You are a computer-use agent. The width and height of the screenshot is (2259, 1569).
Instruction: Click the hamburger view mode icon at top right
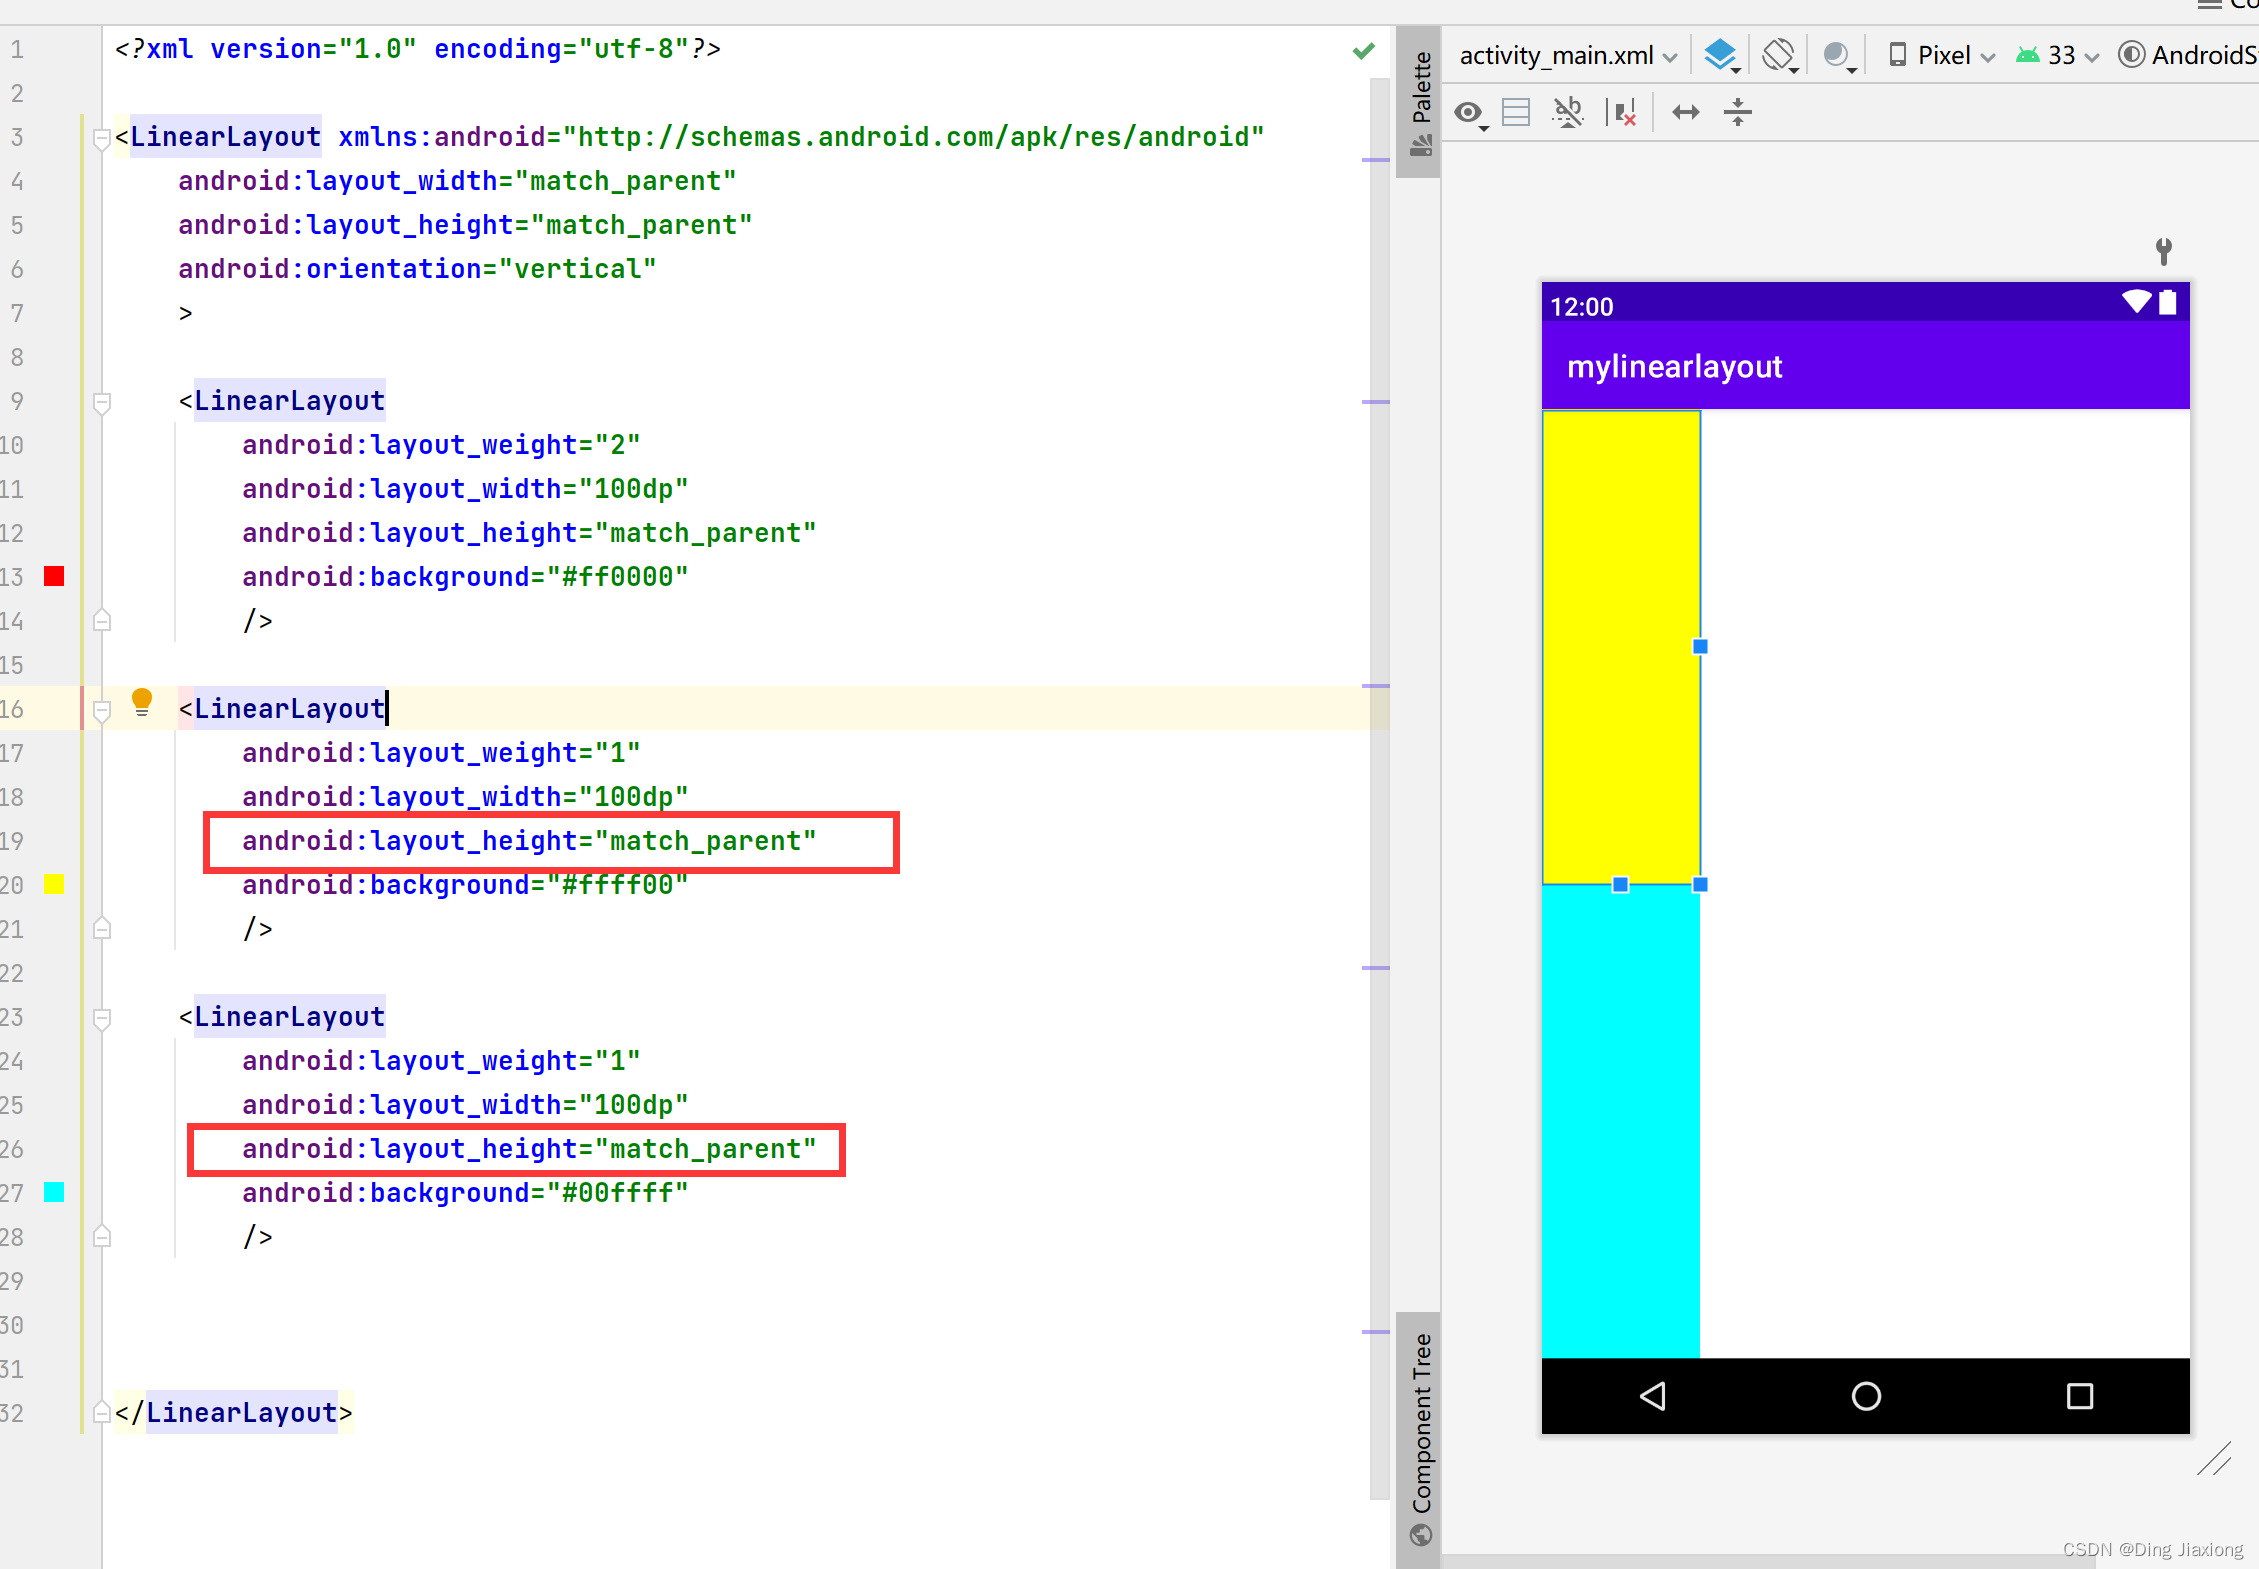[2209, 6]
